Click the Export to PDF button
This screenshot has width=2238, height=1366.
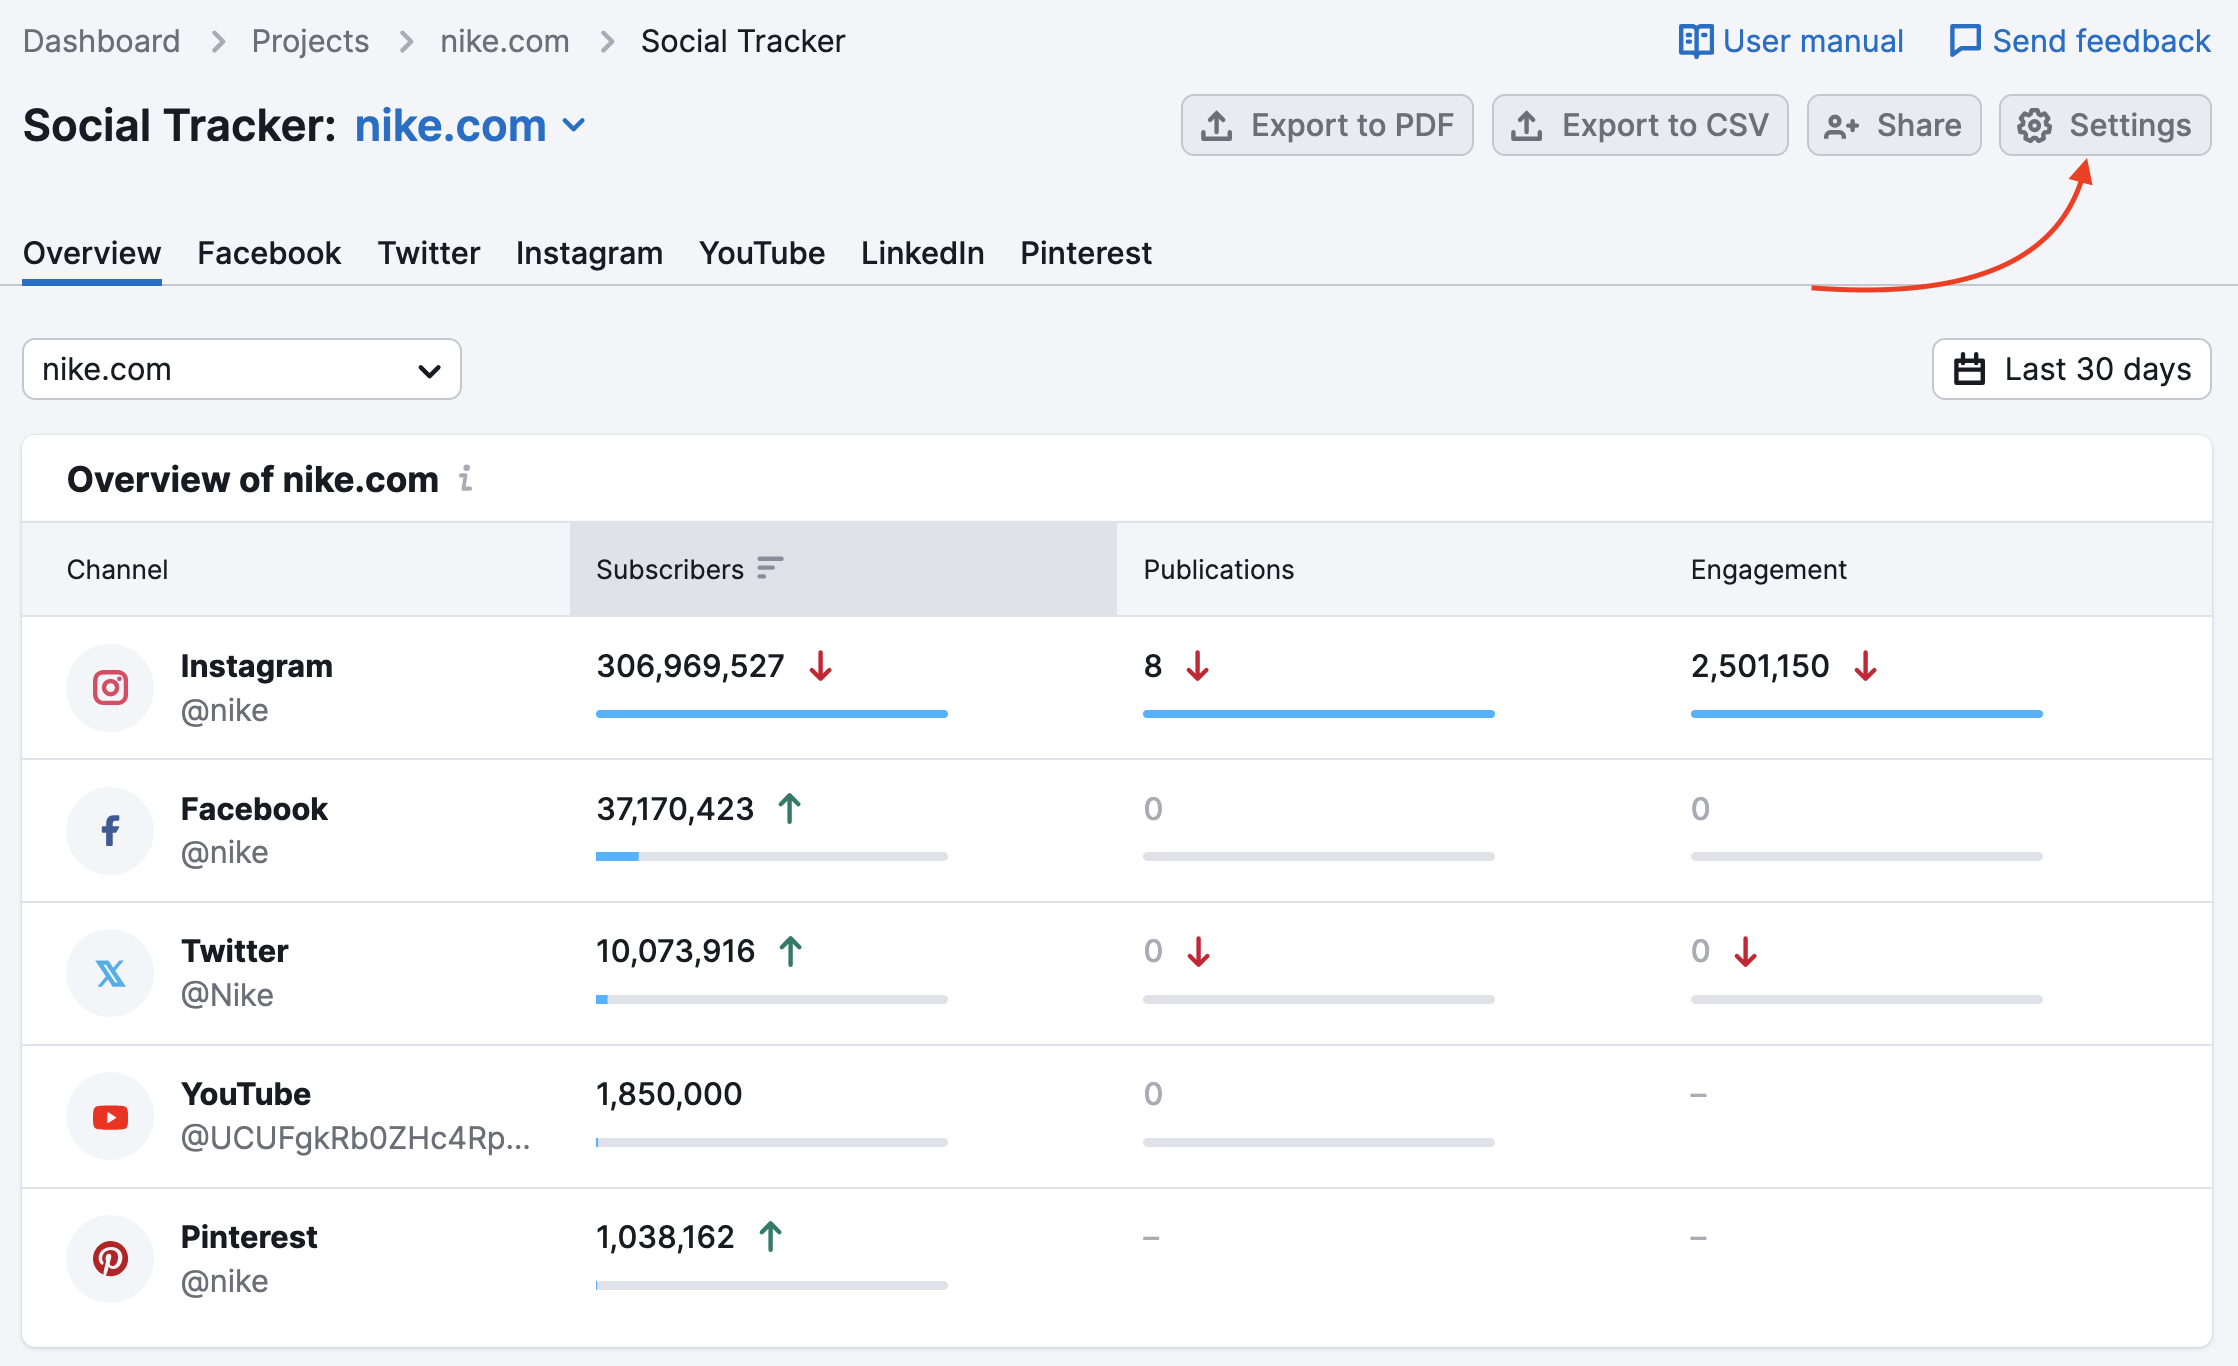click(1327, 125)
